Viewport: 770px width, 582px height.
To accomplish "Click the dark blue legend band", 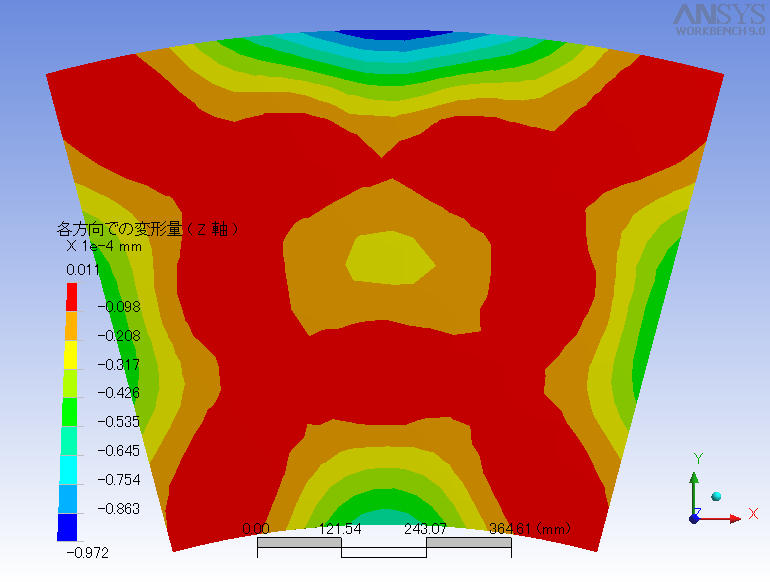I will pyautogui.click(x=67, y=527).
